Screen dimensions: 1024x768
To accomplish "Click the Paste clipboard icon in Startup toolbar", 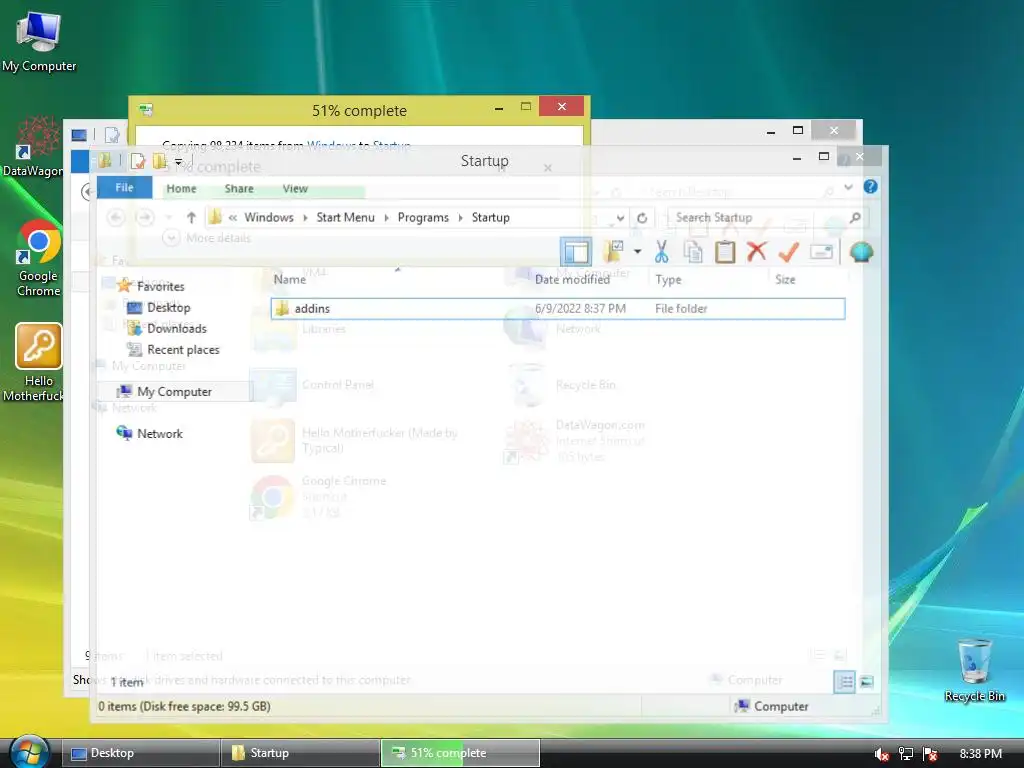I will (725, 251).
